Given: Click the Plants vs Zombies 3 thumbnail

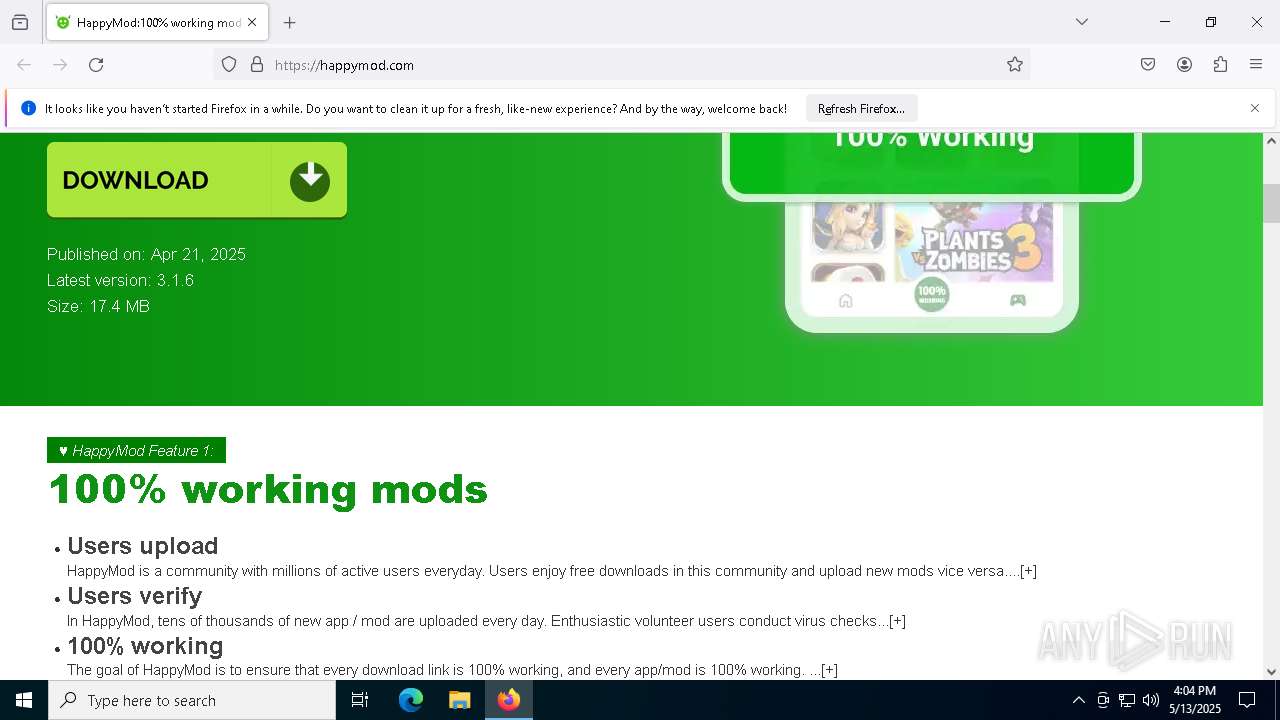Looking at the screenshot, I should pos(973,241).
